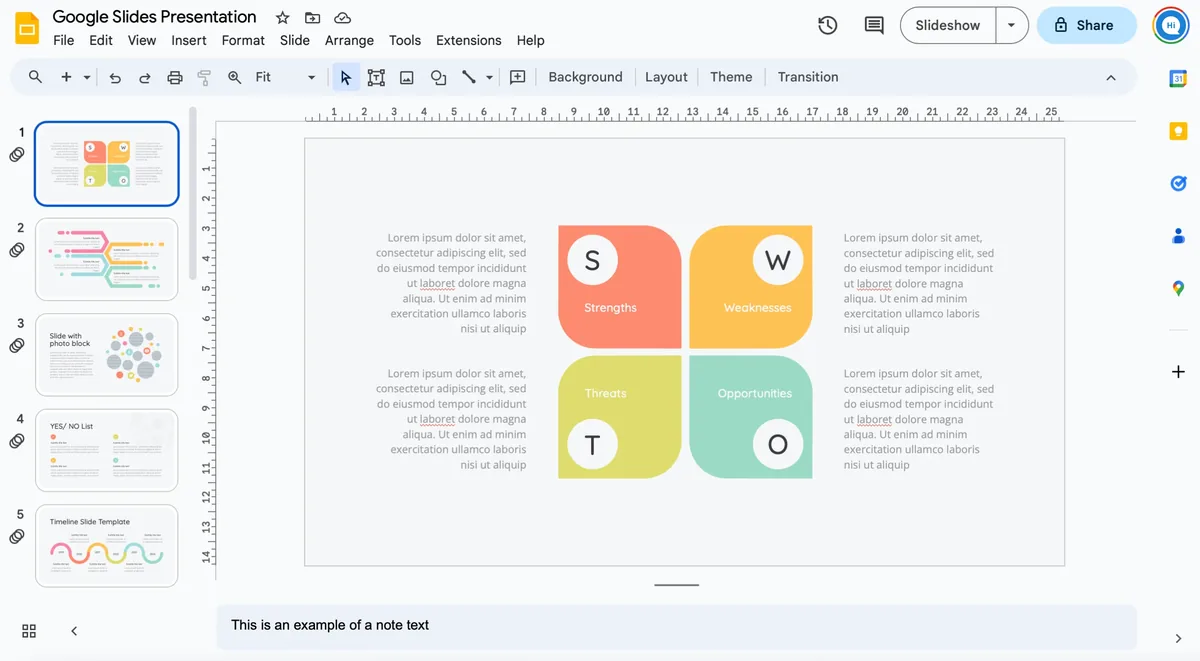Viewport: 1200px width, 661px height.
Task: Collapse the toolbar with the up chevron
Action: [x=1111, y=77]
